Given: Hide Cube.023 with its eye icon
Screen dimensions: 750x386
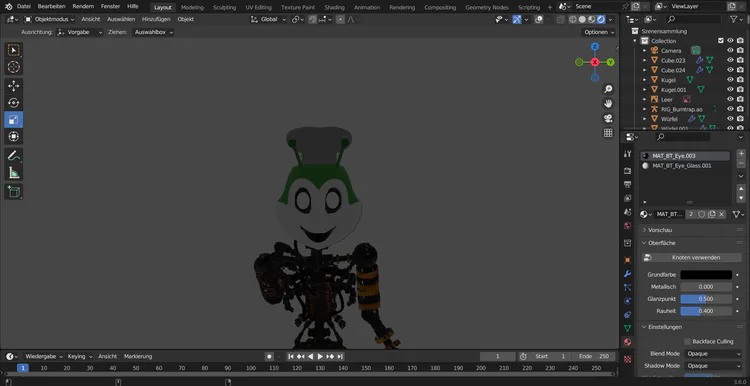Looking at the screenshot, I should (730, 60).
